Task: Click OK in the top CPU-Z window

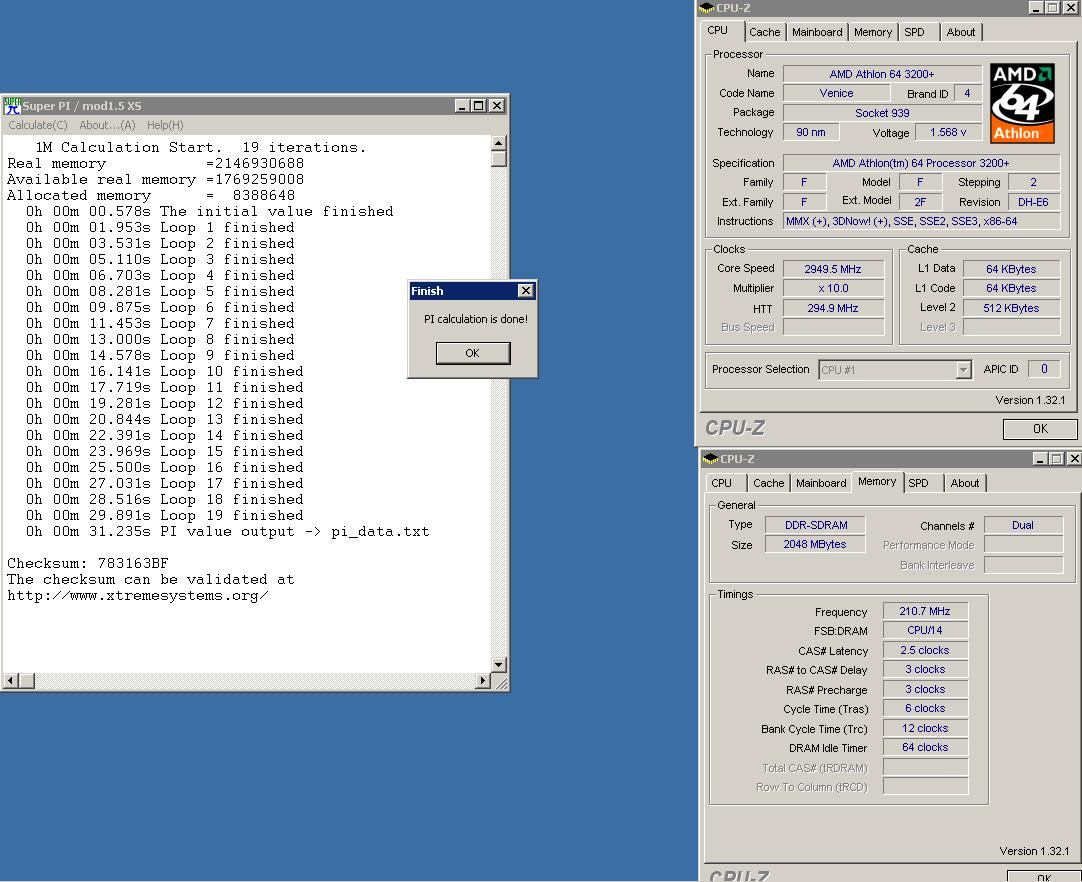Action: coord(1040,429)
